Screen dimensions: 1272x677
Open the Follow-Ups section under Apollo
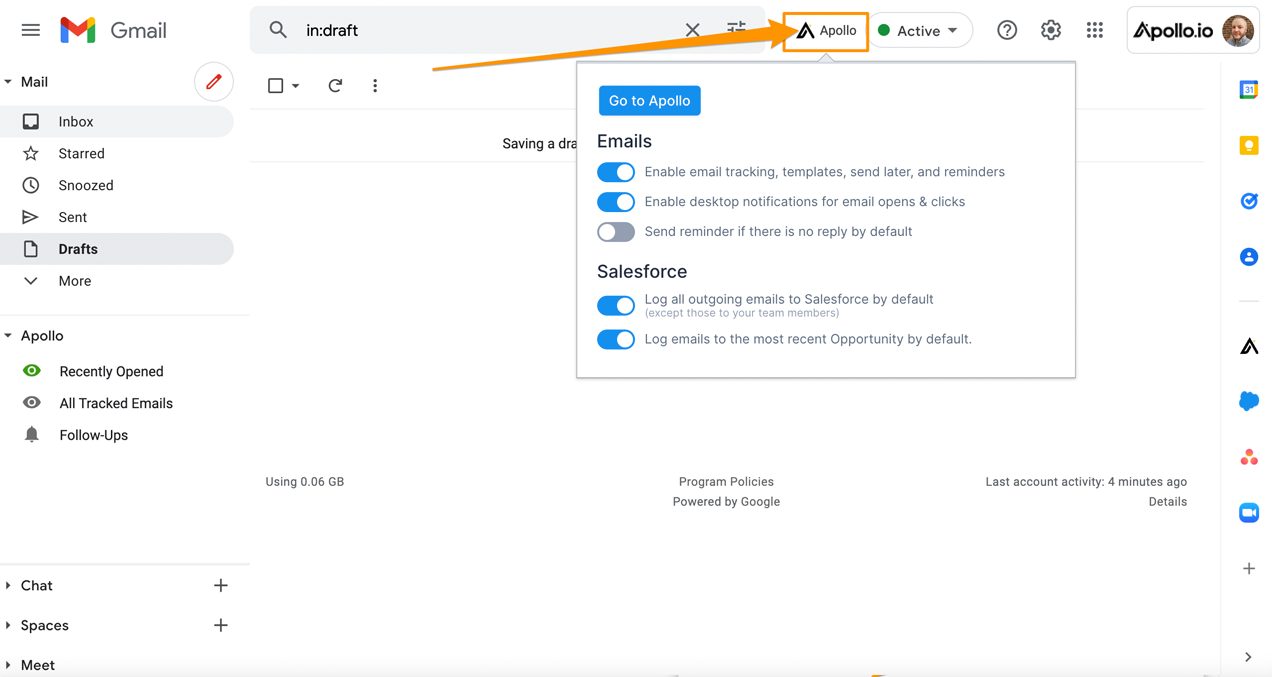(x=93, y=435)
